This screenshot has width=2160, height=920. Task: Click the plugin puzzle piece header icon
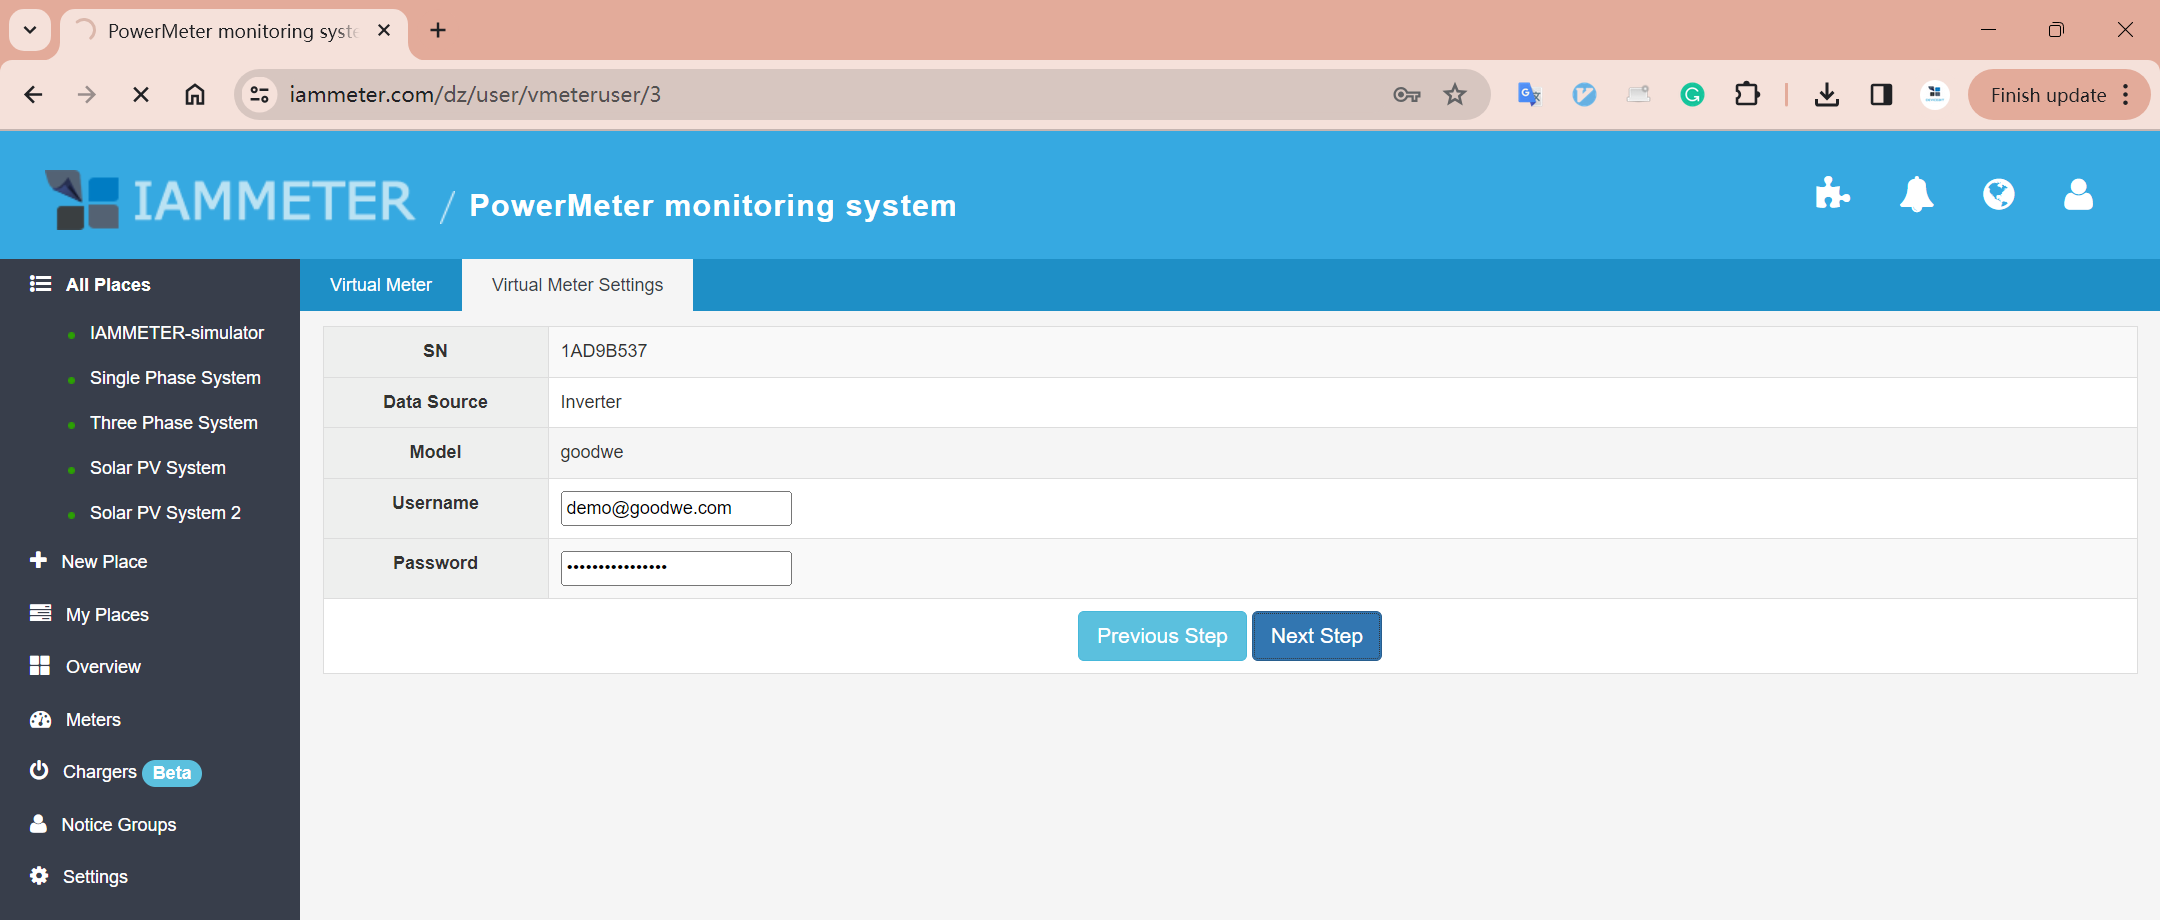pyautogui.click(x=1832, y=194)
